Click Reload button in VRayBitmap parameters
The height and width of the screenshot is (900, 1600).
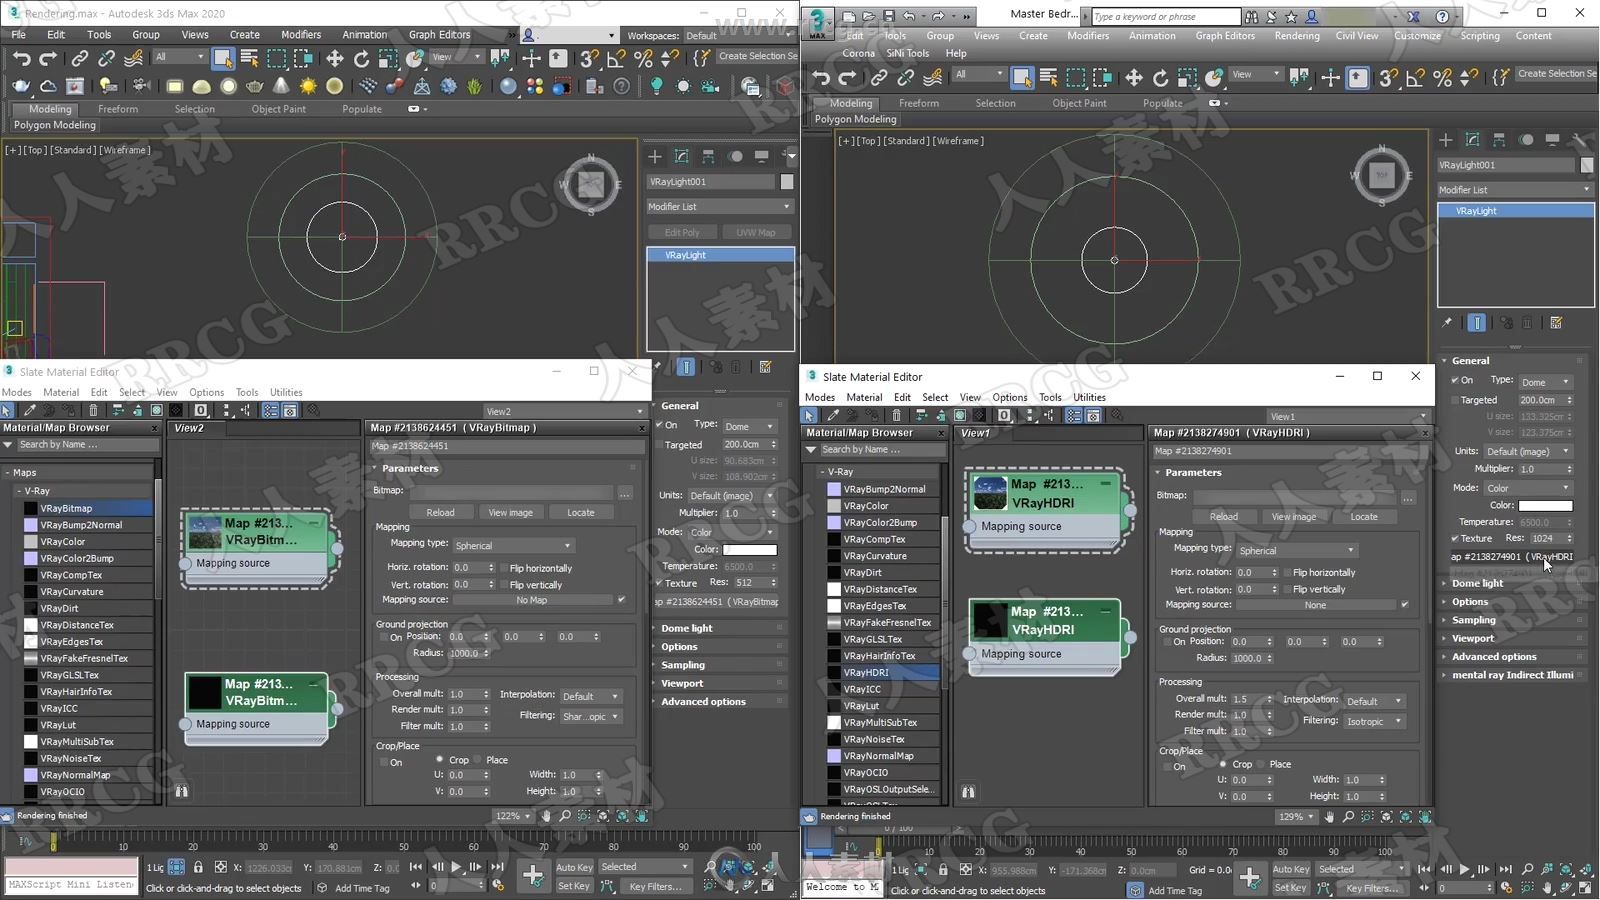click(440, 512)
